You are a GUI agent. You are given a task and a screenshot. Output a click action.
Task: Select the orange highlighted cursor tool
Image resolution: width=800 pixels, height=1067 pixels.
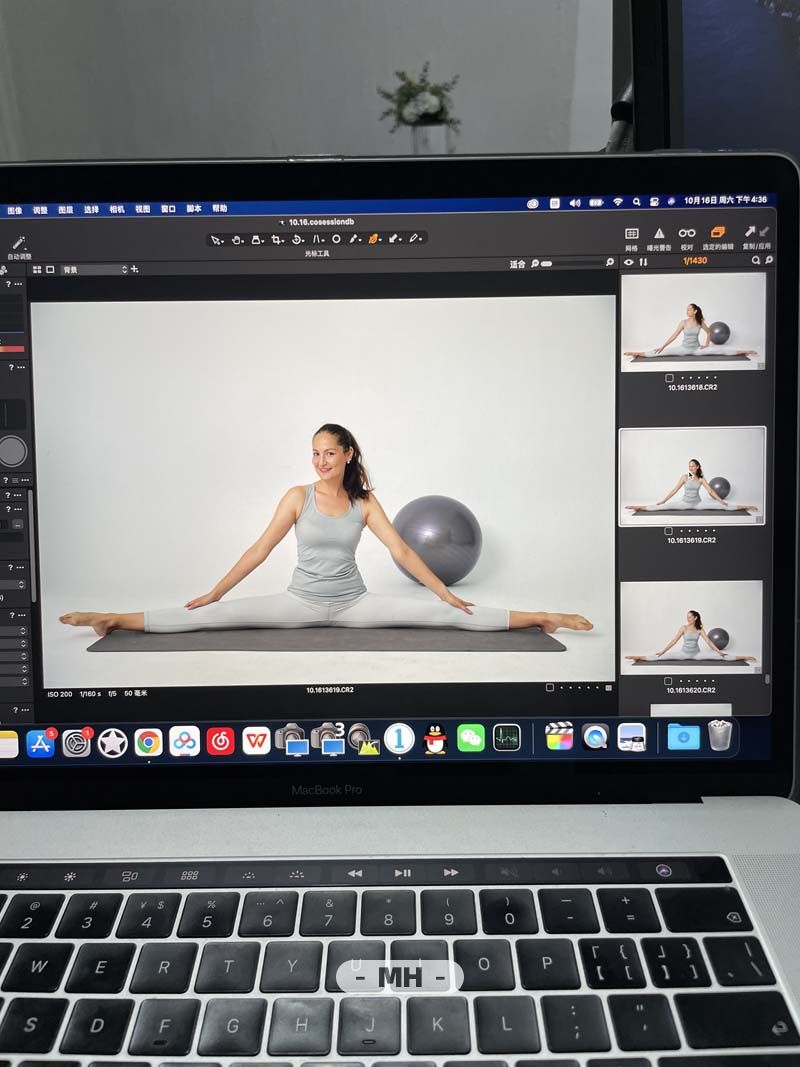(373, 239)
